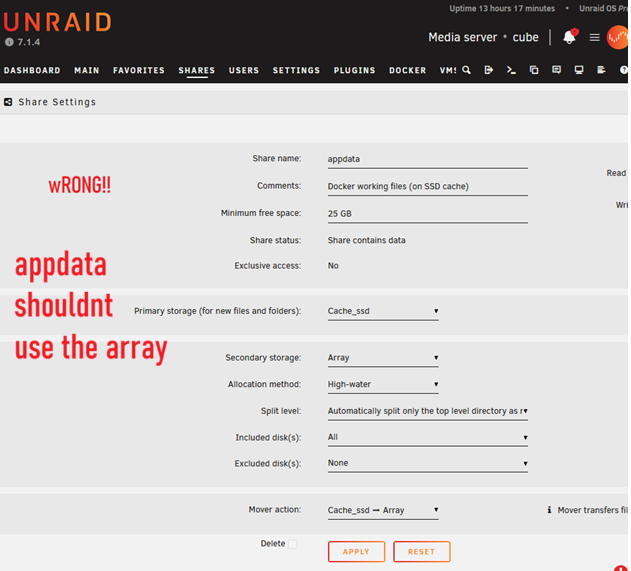631x571 pixels.
Task: Click the Share Settings header icon
Action: tap(8, 102)
